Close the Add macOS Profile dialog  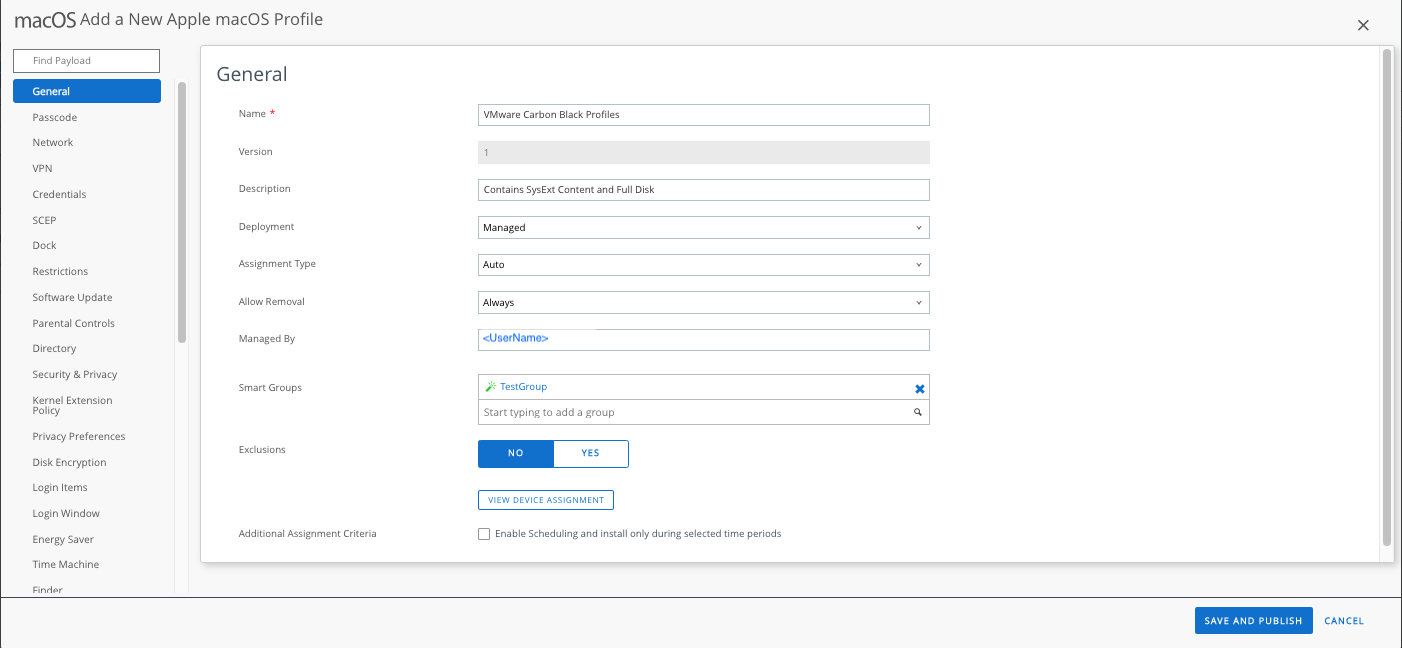(x=1363, y=25)
